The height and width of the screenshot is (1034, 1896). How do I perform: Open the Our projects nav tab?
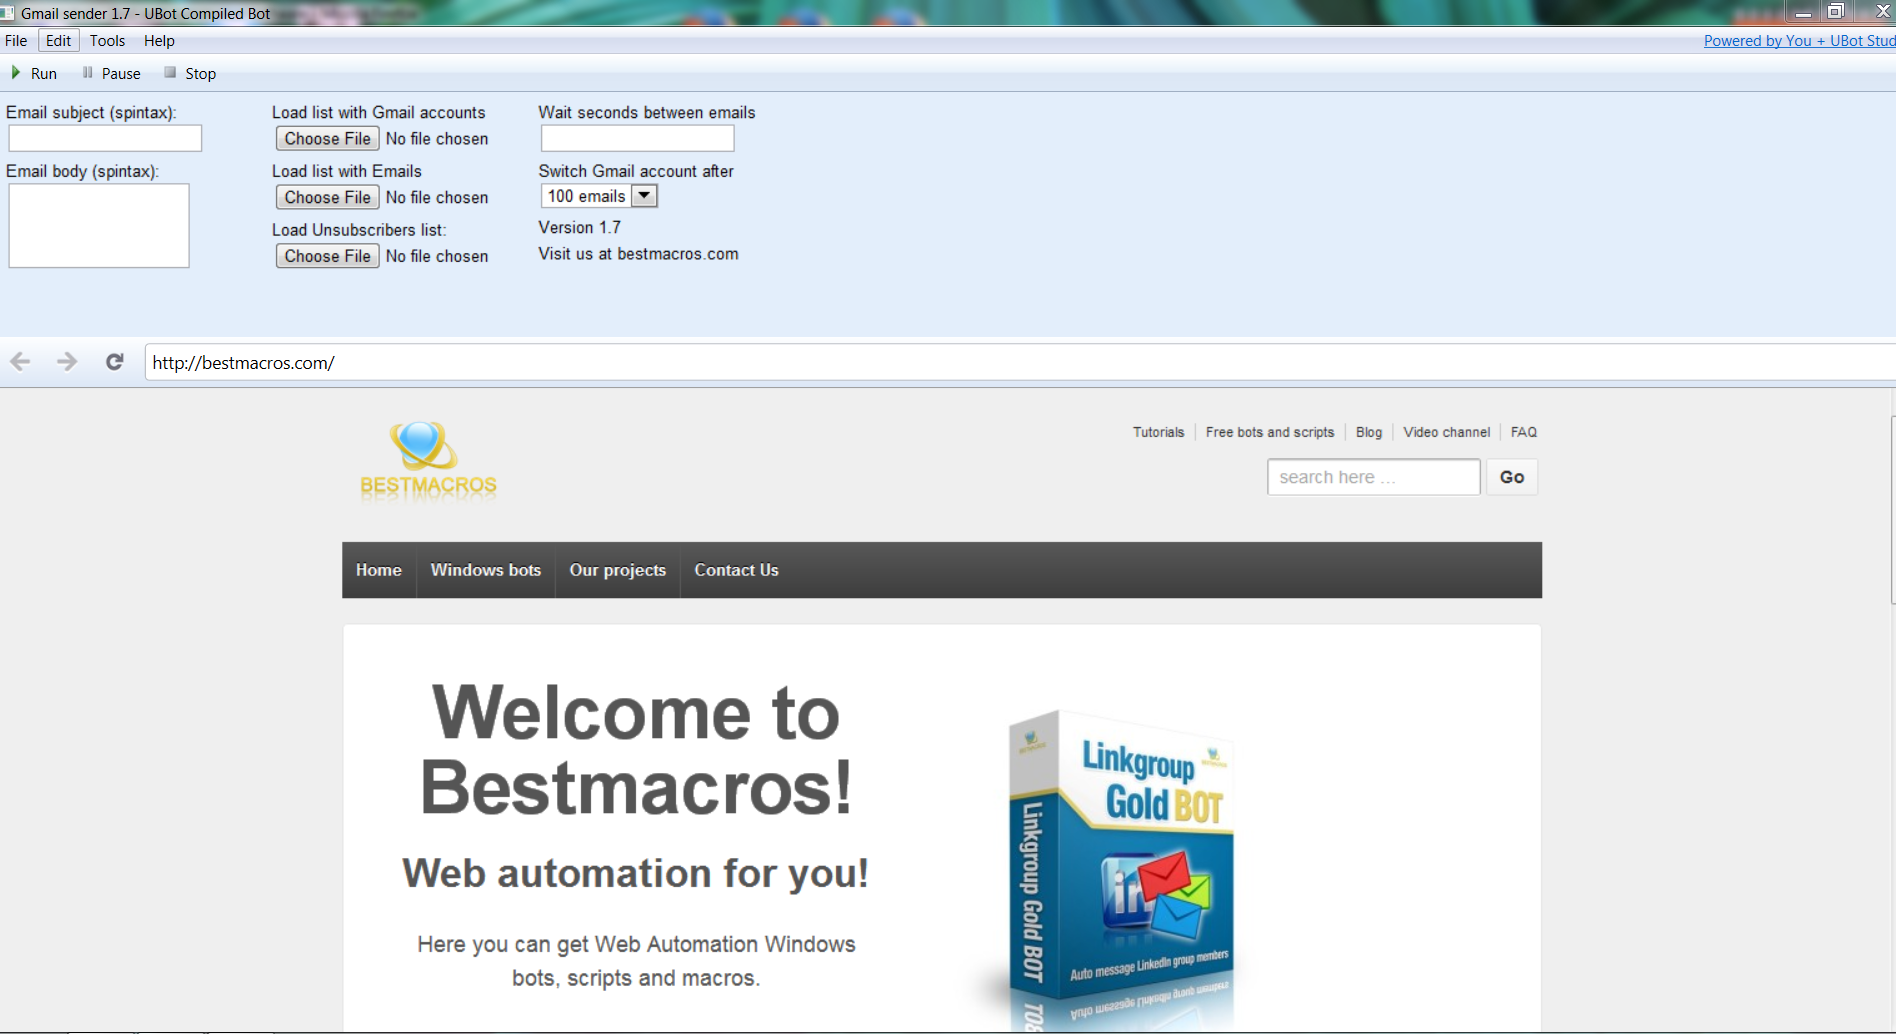click(618, 570)
